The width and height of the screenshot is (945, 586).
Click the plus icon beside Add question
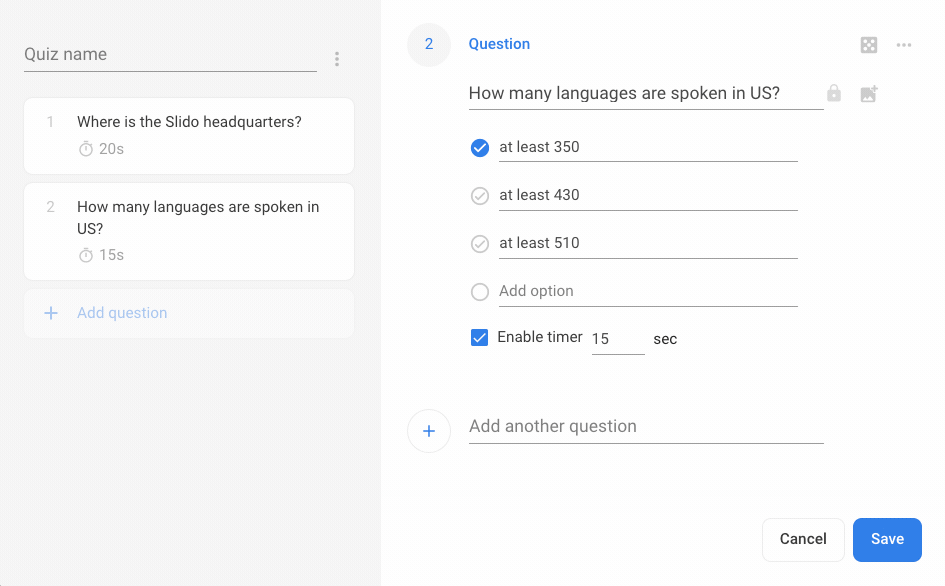(51, 313)
